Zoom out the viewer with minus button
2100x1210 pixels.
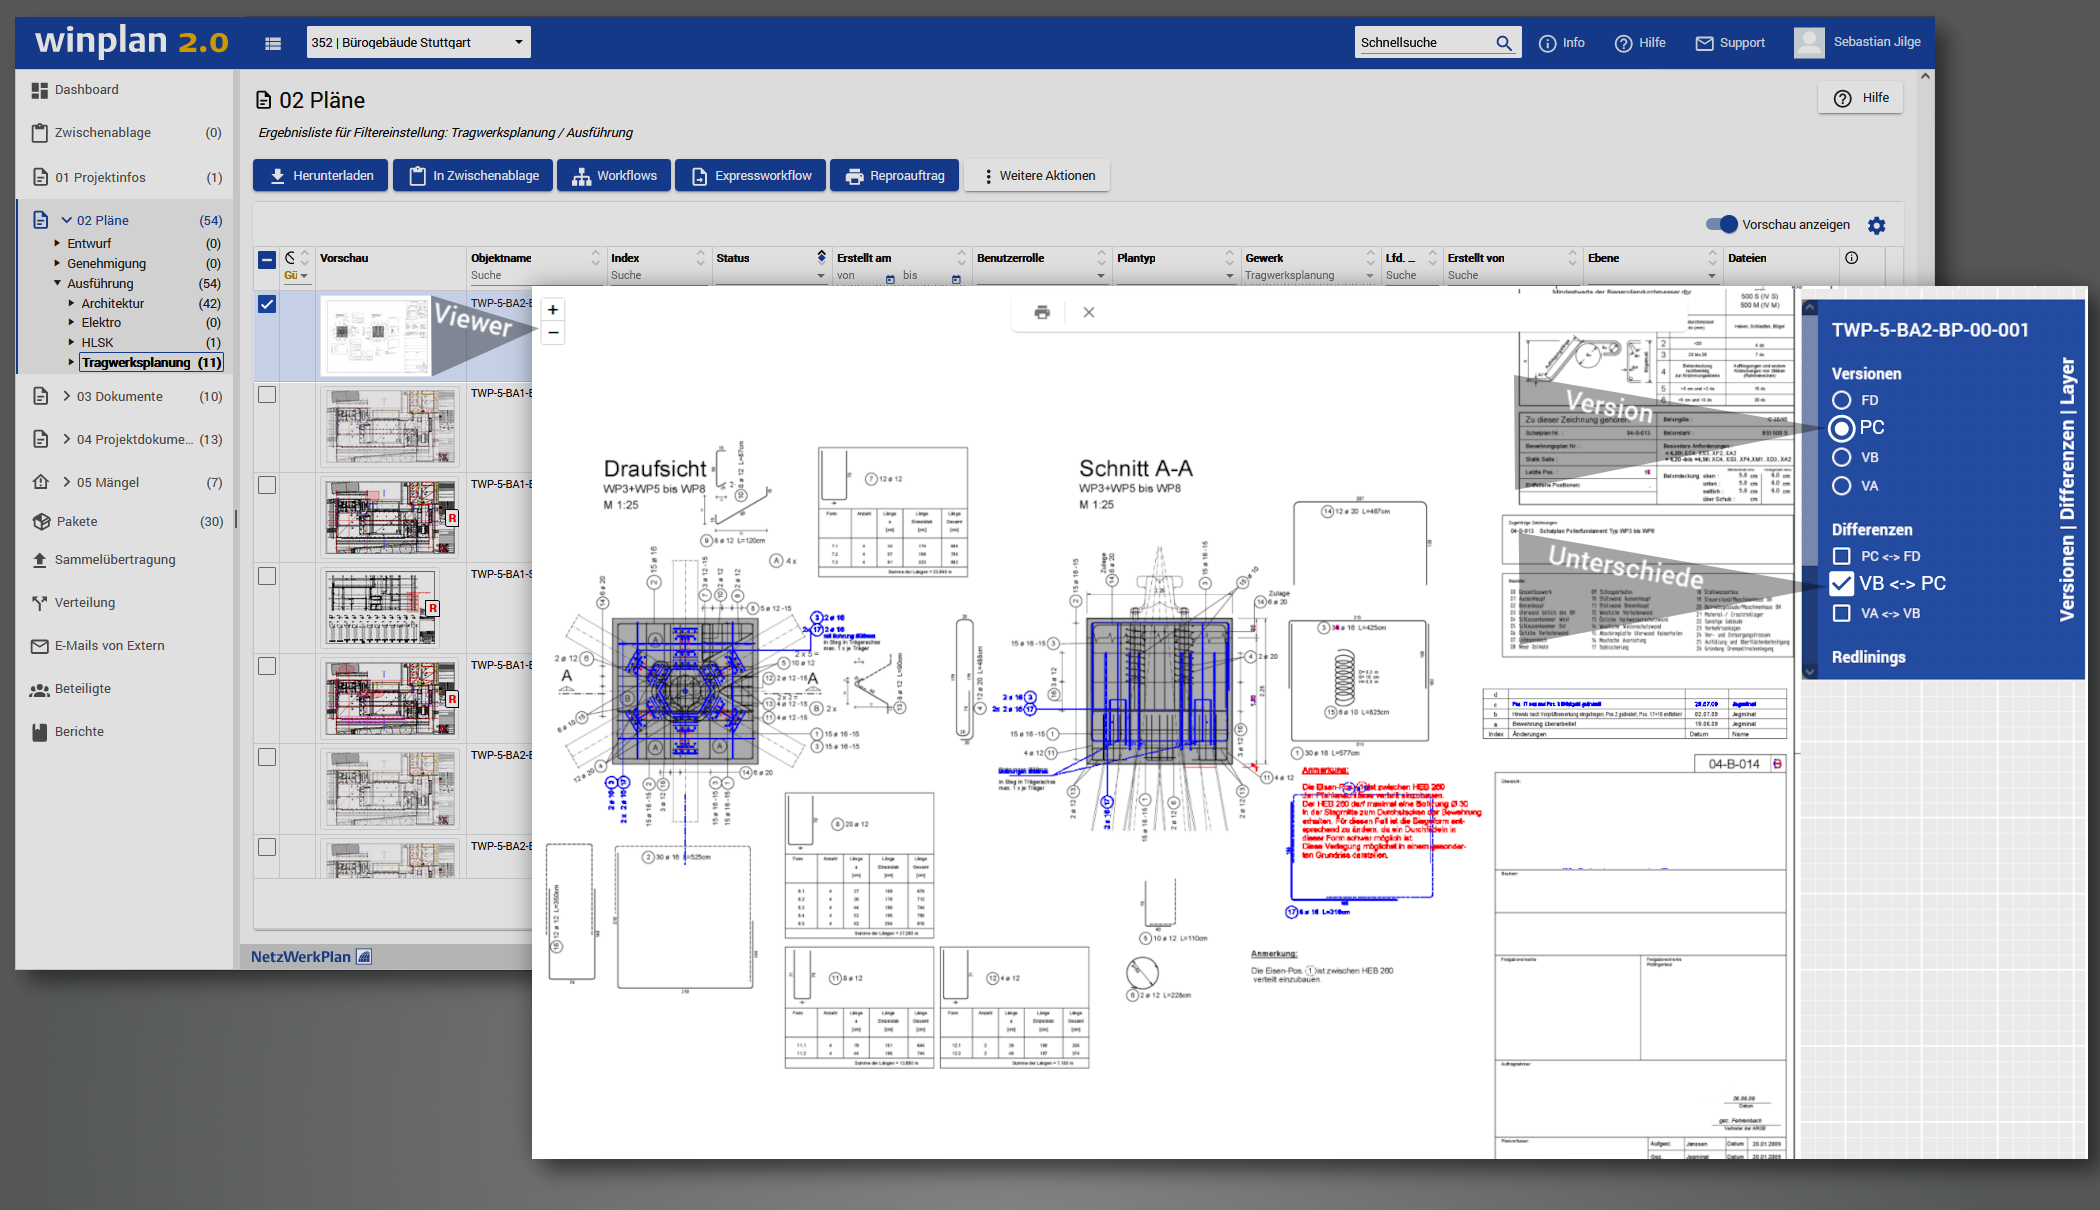(553, 333)
